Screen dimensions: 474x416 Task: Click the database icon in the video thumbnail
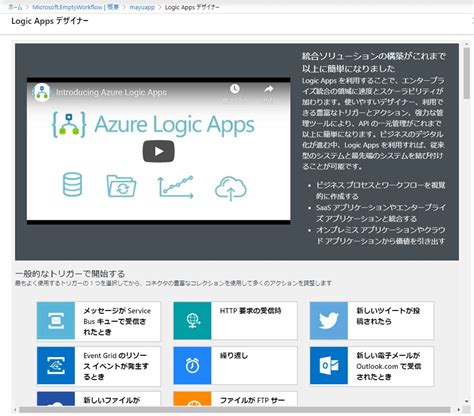tap(72, 184)
